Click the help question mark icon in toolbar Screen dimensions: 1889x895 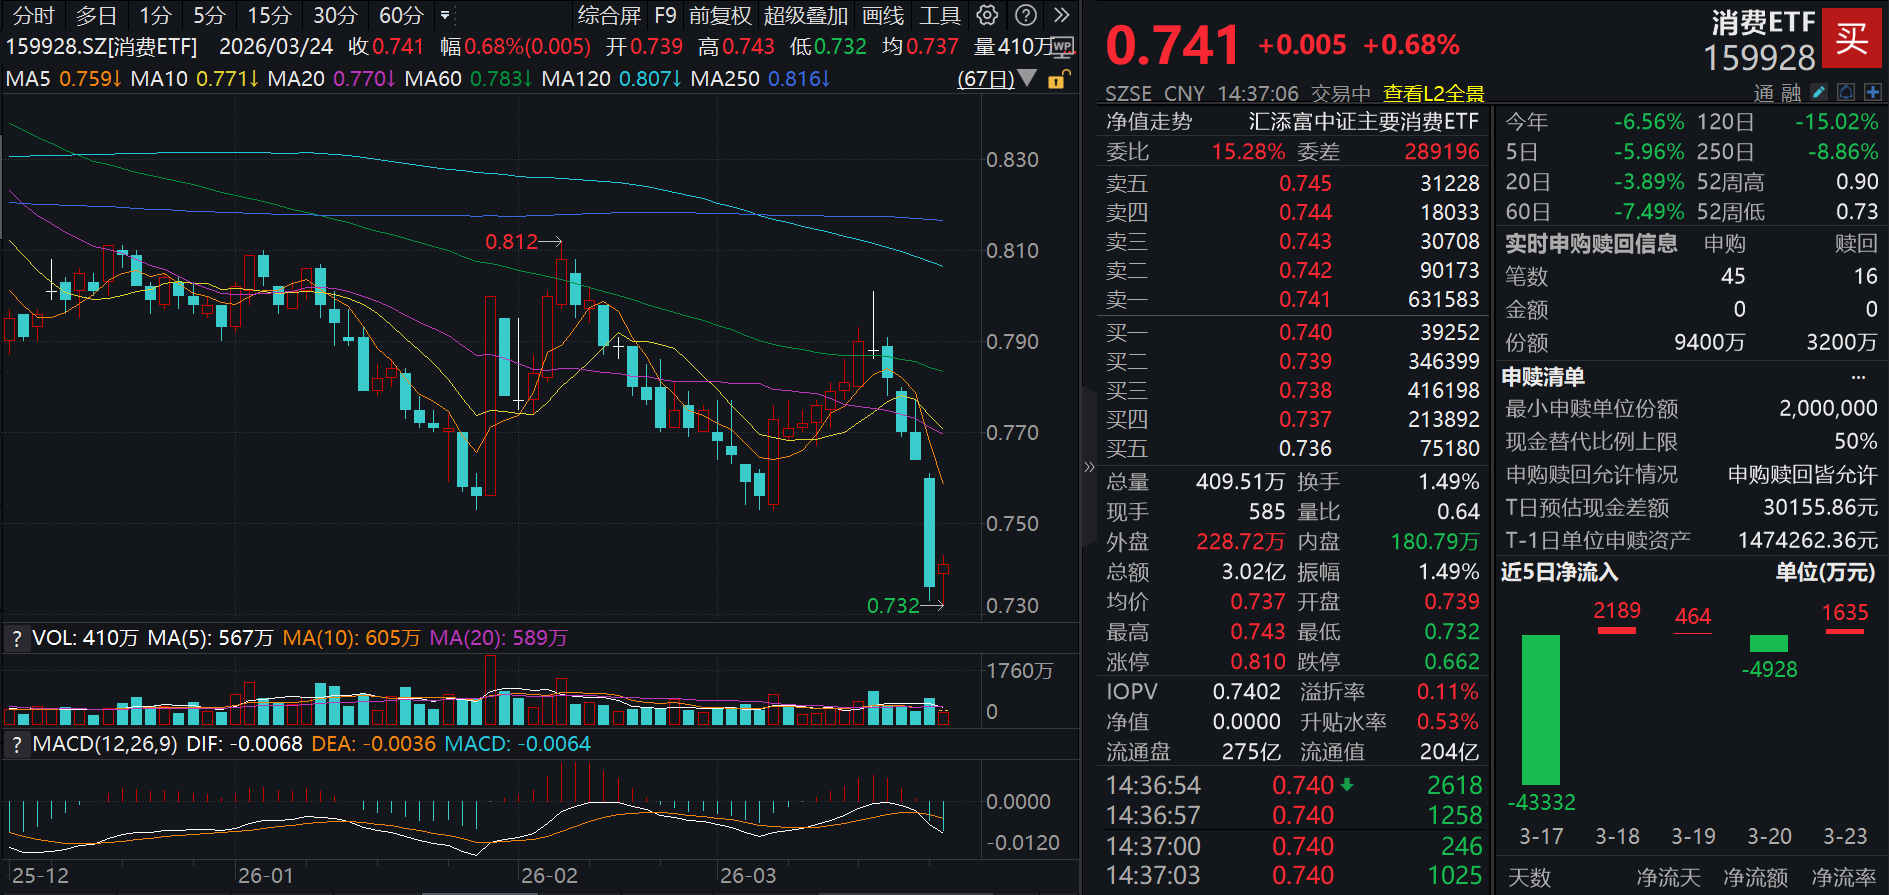1025,15
